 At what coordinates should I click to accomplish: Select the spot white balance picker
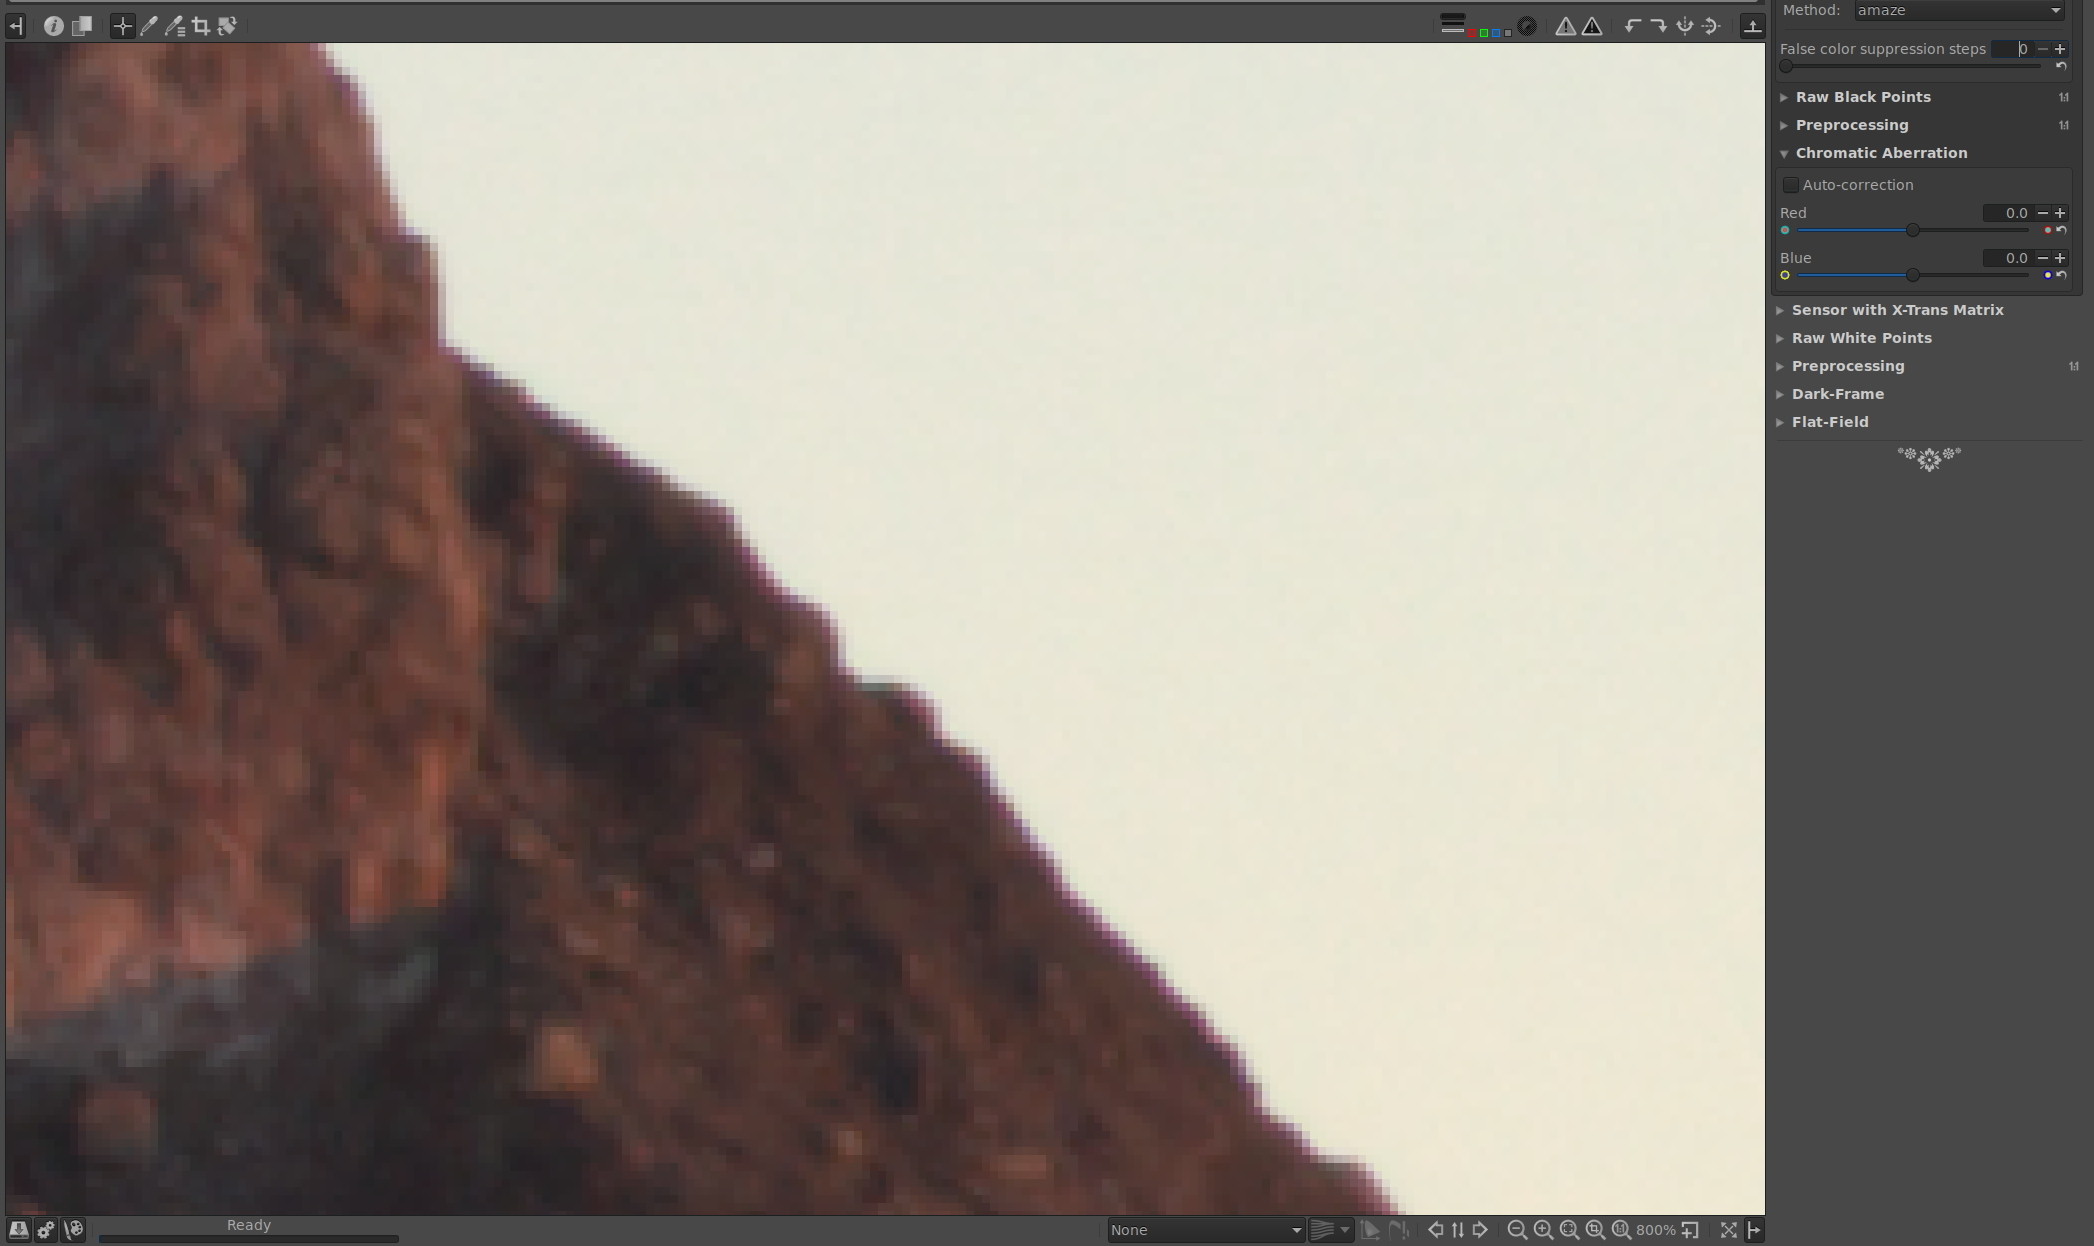tap(149, 27)
